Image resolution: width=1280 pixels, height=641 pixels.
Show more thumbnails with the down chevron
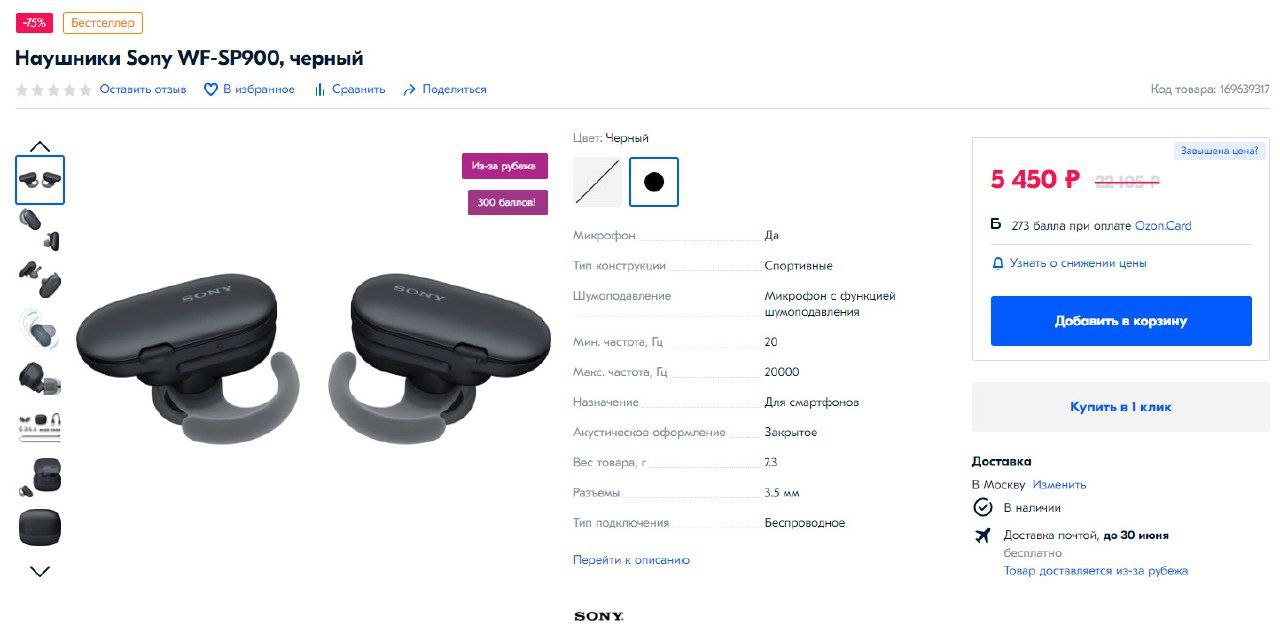(40, 572)
